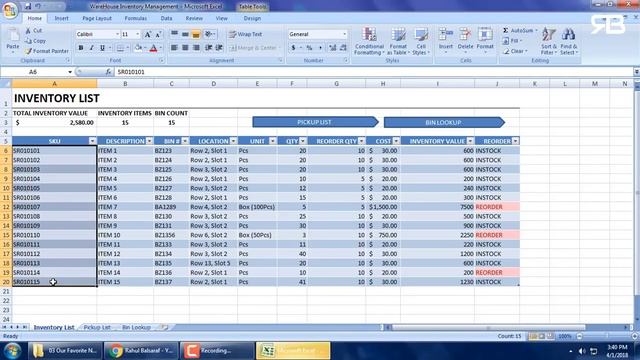This screenshot has width=640, height=360.
Task: Open Find & Select binoculars
Action: [x=568, y=41]
